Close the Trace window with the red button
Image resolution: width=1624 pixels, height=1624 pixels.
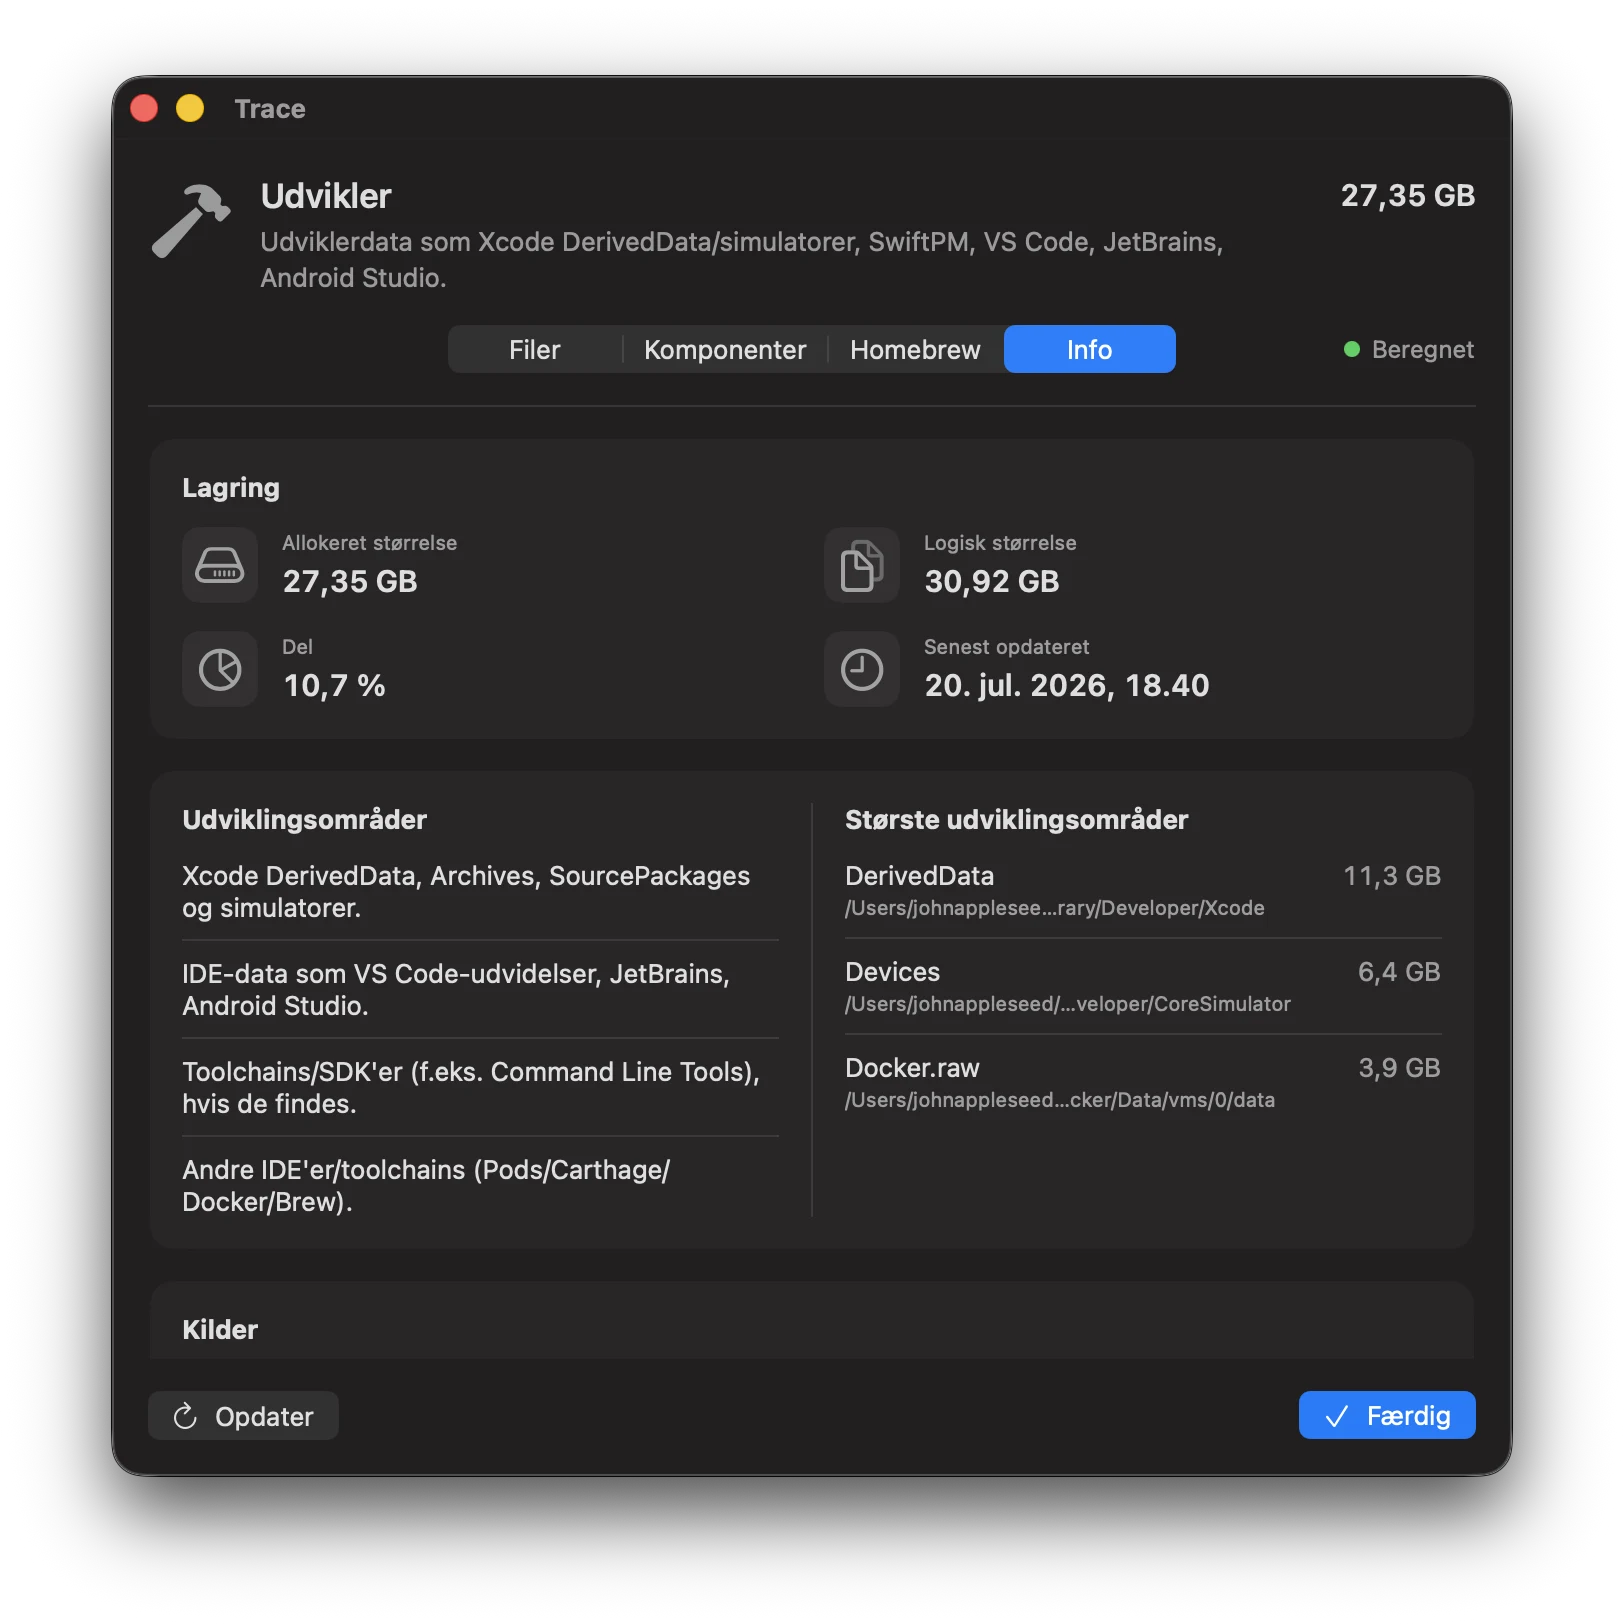tap(144, 108)
